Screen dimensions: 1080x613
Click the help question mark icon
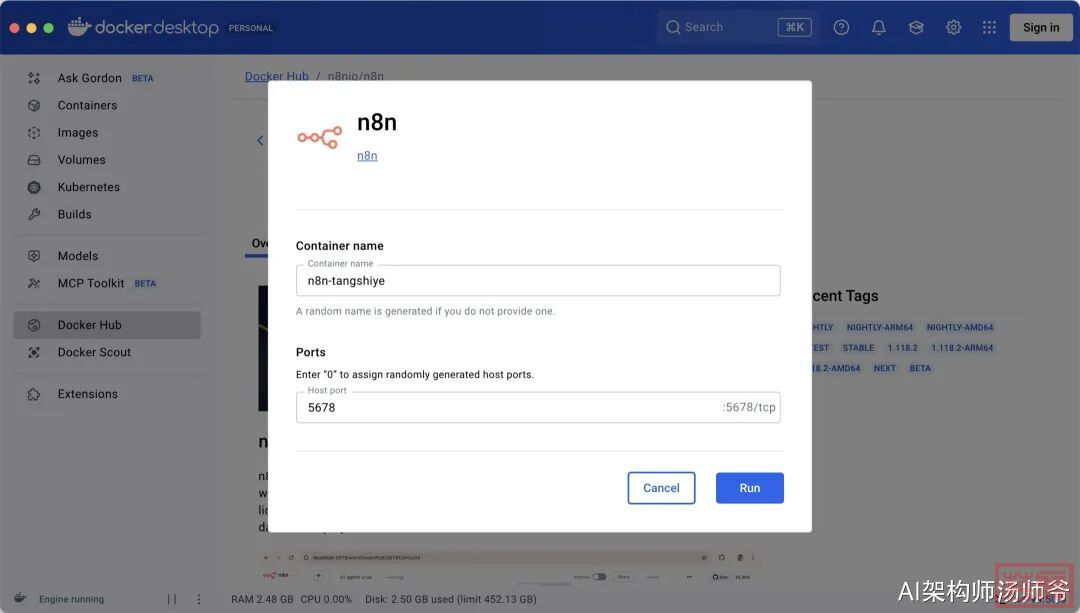point(841,27)
